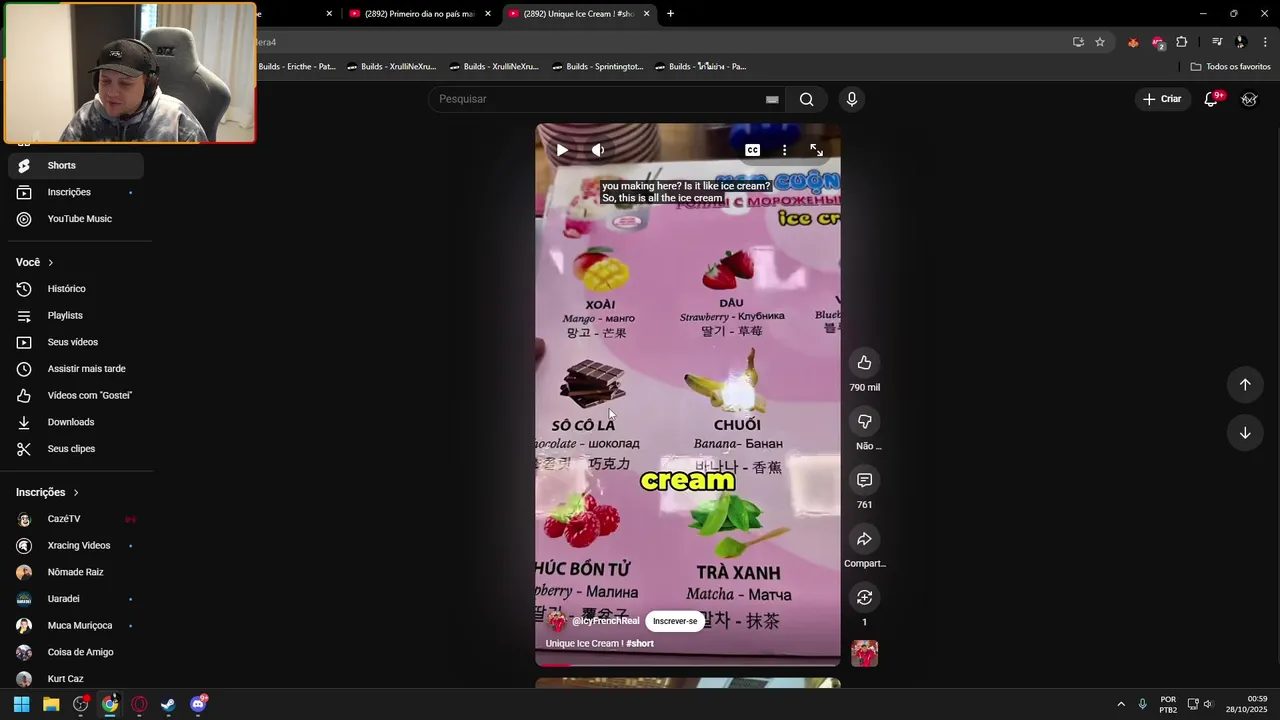Open the comments icon showing 761
Viewport: 1280px width, 720px height.
pos(864,480)
